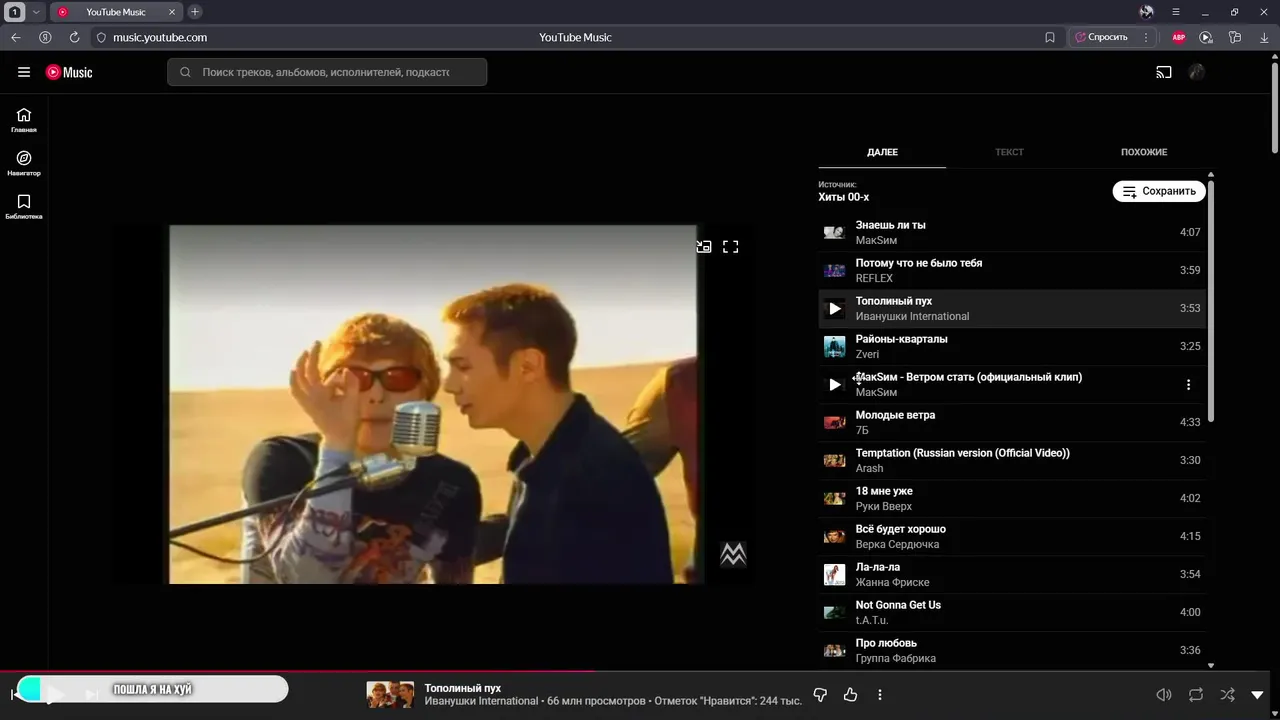Select the Ла-ла-ла track

1012,574
